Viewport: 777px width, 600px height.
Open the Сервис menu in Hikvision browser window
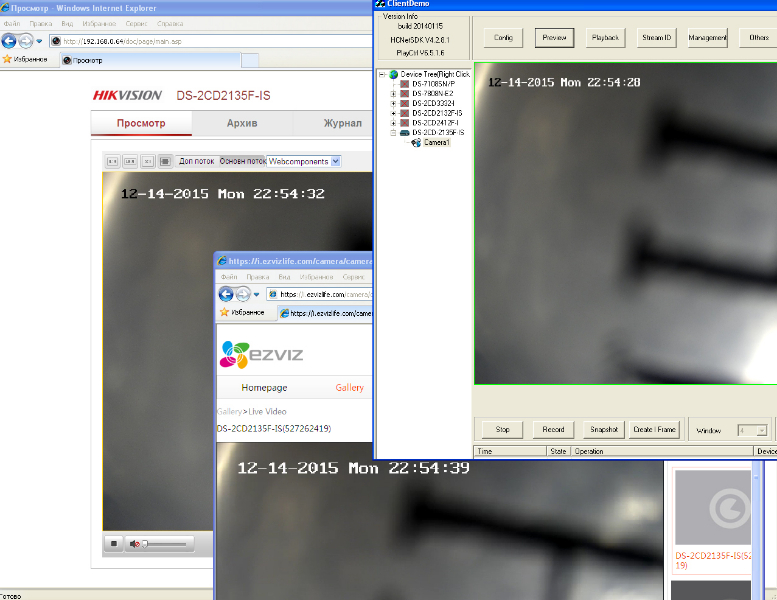pos(136,23)
